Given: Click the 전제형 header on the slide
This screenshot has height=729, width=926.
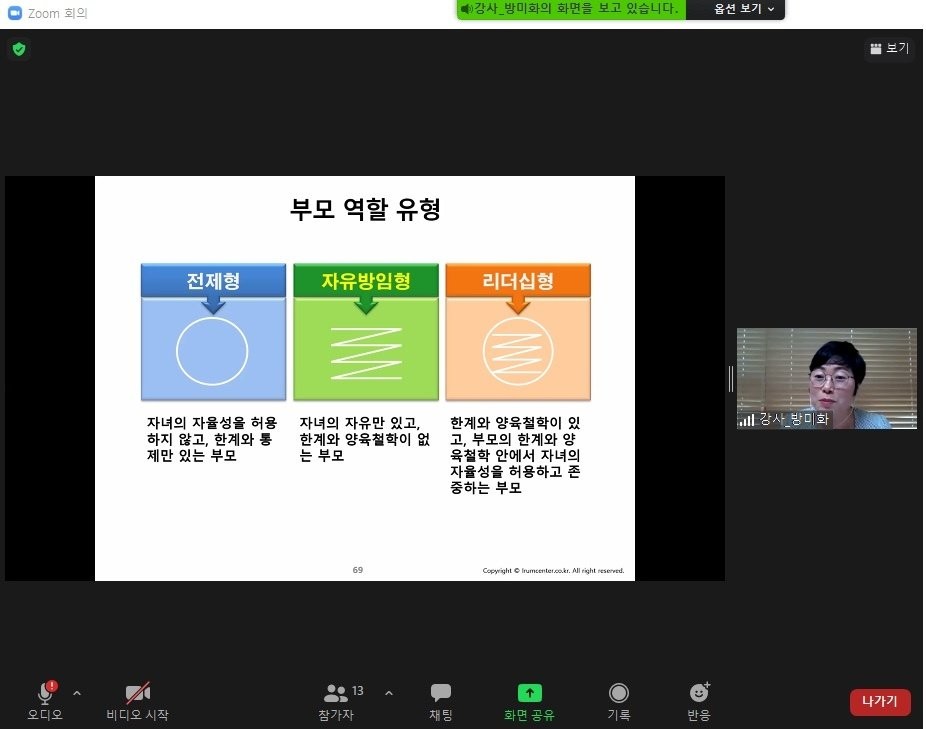Looking at the screenshot, I should pyautogui.click(x=213, y=281).
